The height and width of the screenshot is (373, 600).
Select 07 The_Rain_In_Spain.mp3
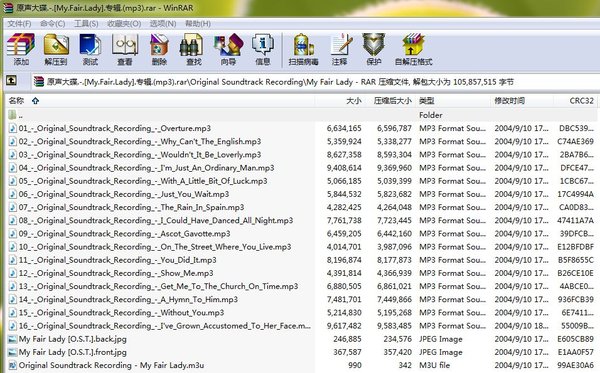tap(131, 207)
